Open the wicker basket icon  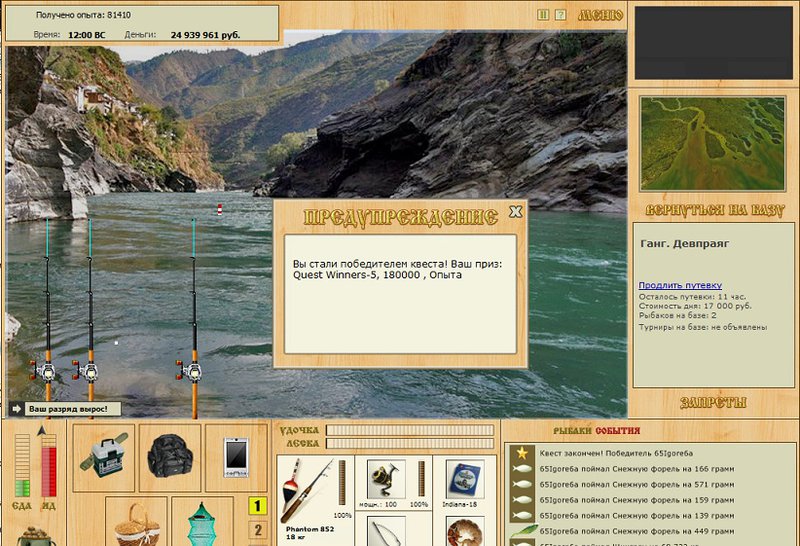136,522
